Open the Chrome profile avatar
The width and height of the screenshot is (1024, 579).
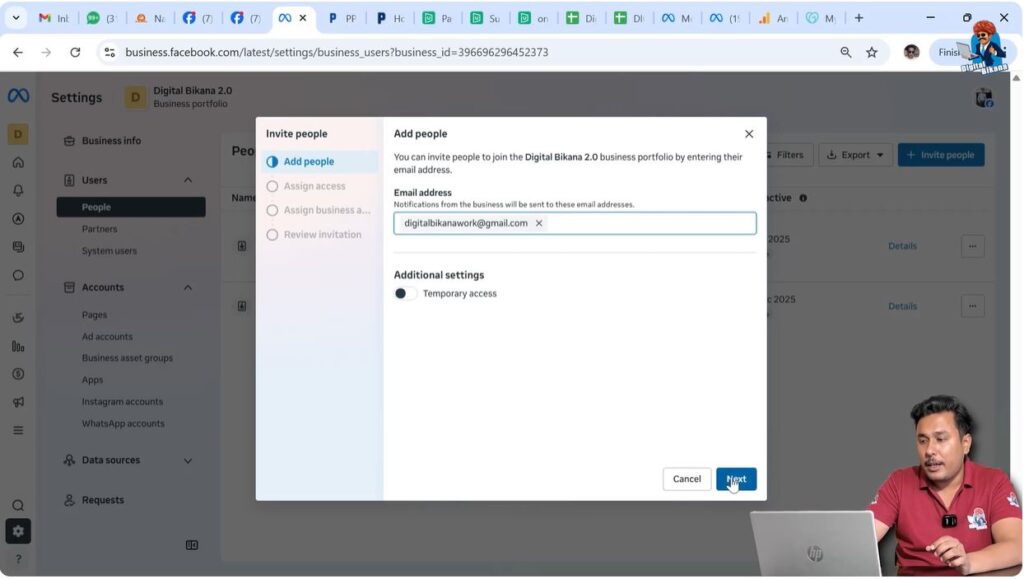pos(912,52)
